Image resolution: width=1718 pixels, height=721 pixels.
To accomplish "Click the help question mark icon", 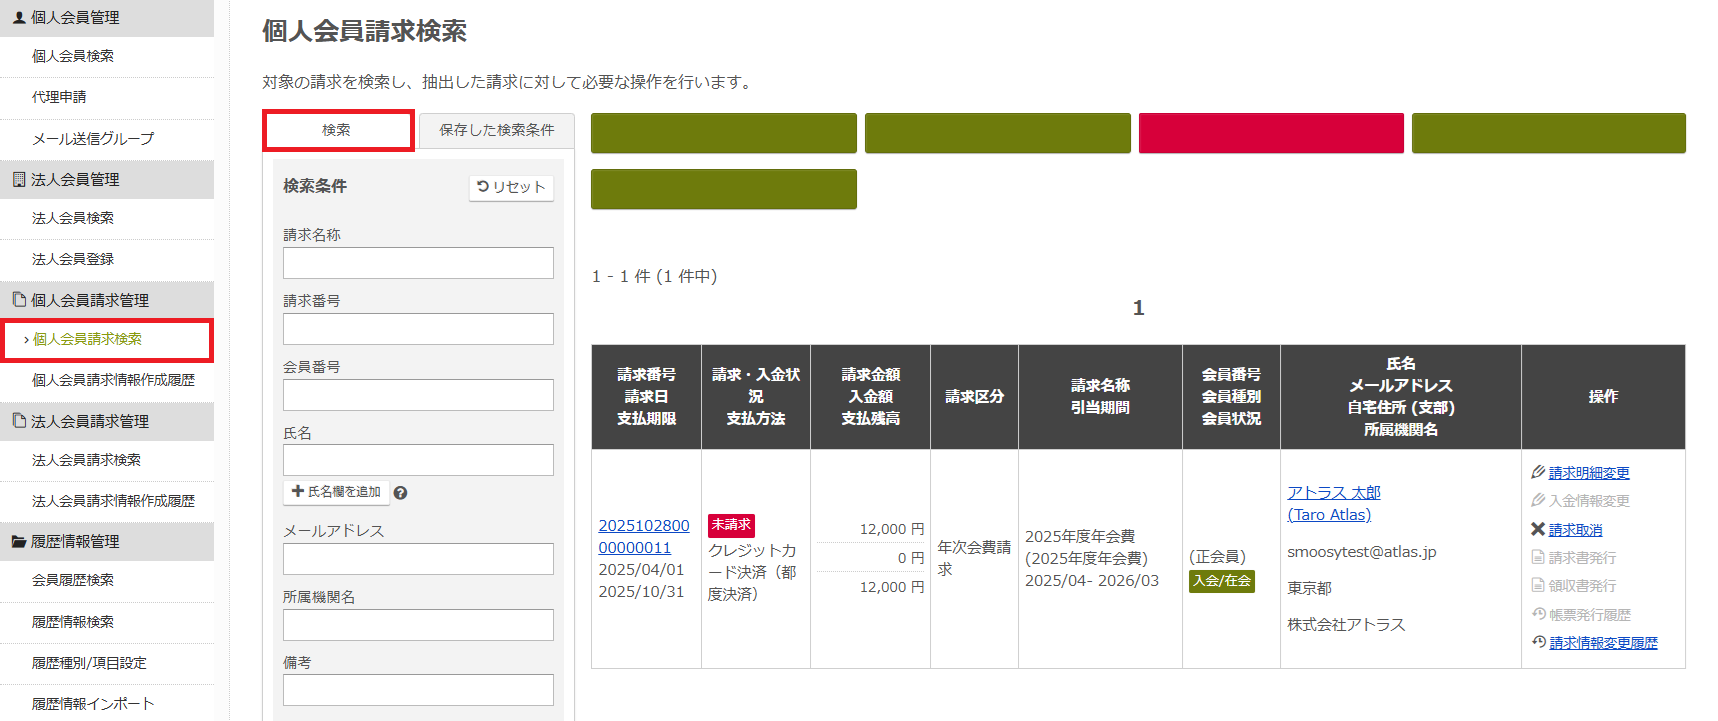I will [x=400, y=493].
